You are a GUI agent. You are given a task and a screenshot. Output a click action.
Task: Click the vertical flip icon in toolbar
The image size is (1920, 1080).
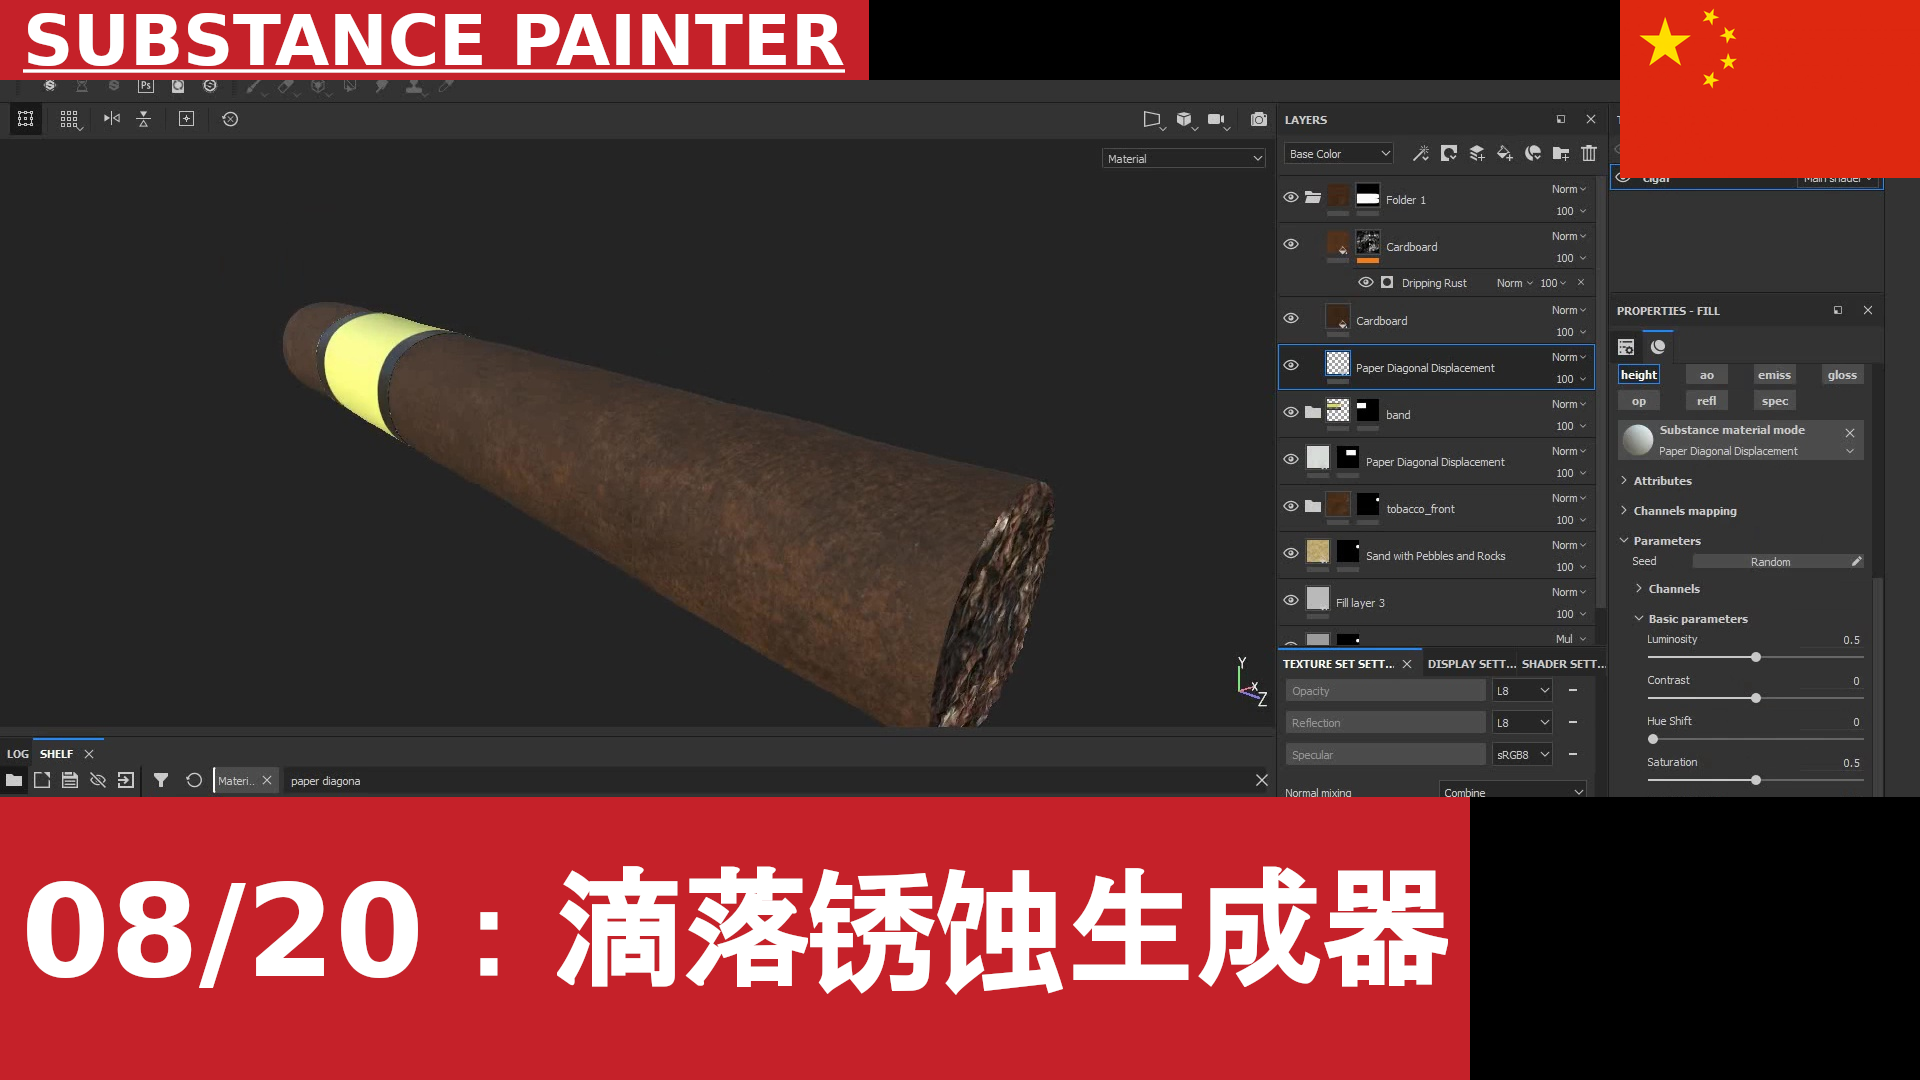click(144, 119)
